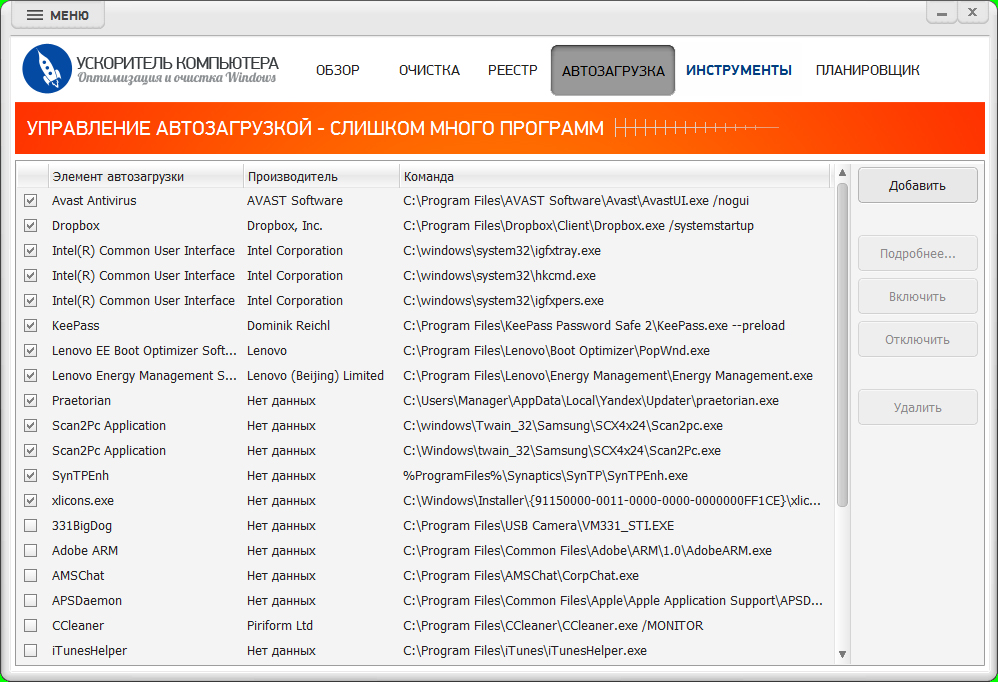
Task: Open the ПЛАНИРОВЩИК tab
Action: tap(868, 70)
